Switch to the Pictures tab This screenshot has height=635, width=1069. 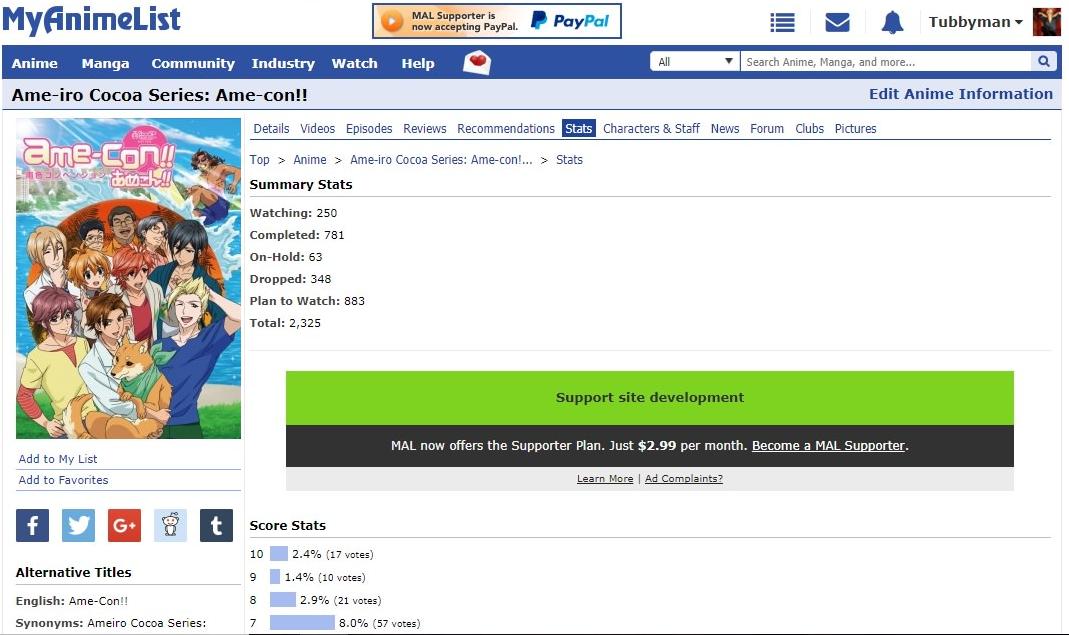[856, 128]
